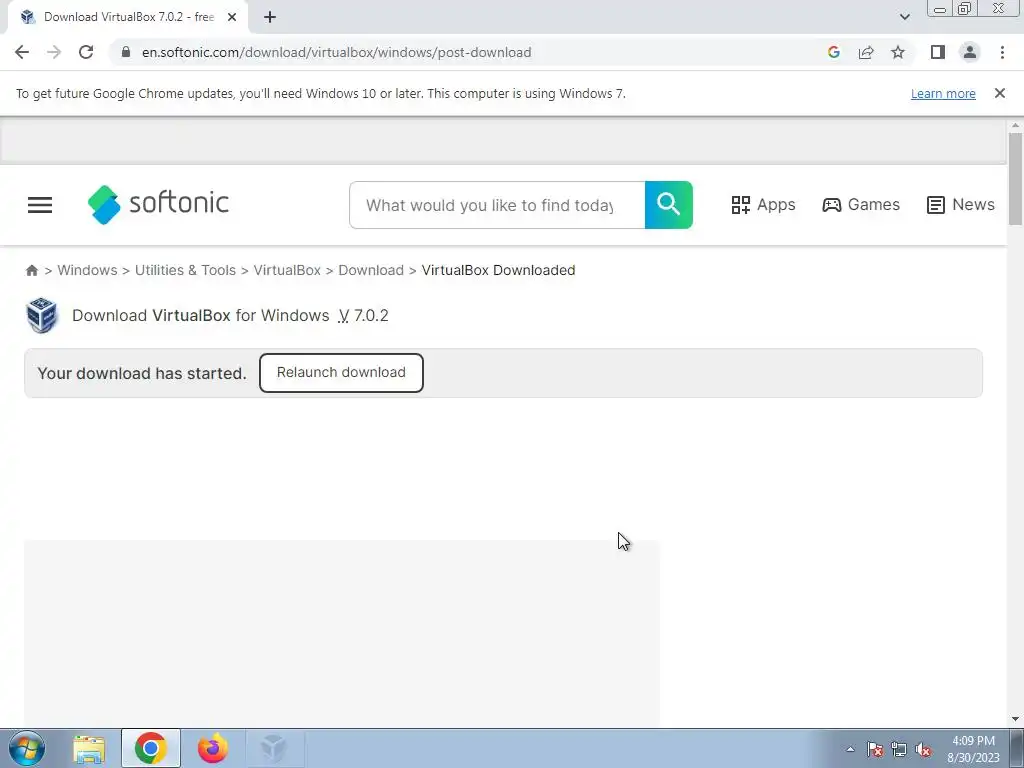Open Learn more about Chrome updates
Viewport: 1024px width, 768px height.
[943, 94]
